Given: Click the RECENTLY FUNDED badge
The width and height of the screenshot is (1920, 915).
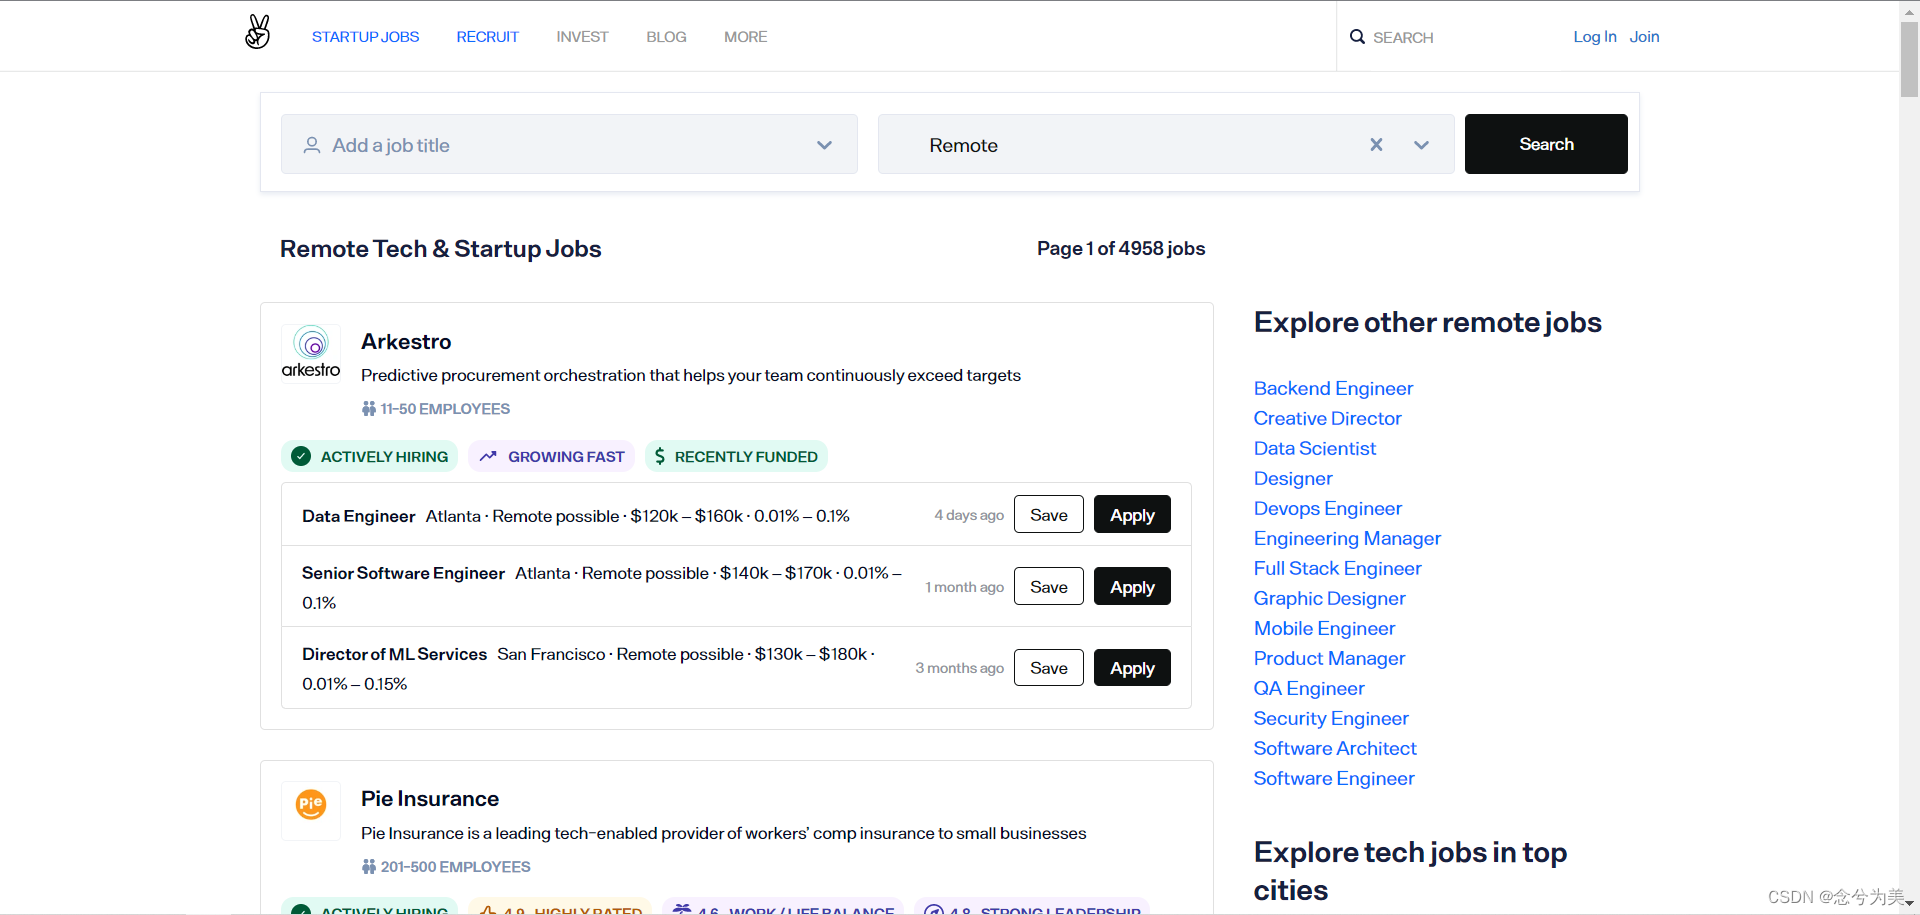Looking at the screenshot, I should (736, 456).
